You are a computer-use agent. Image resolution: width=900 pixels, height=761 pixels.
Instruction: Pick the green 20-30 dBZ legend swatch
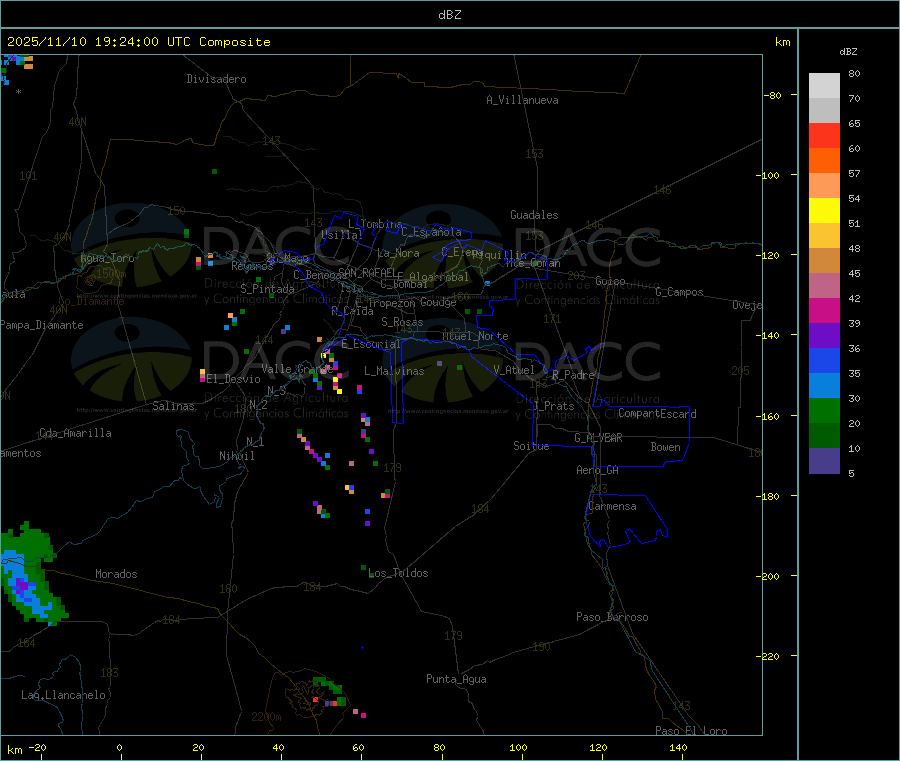(x=824, y=410)
